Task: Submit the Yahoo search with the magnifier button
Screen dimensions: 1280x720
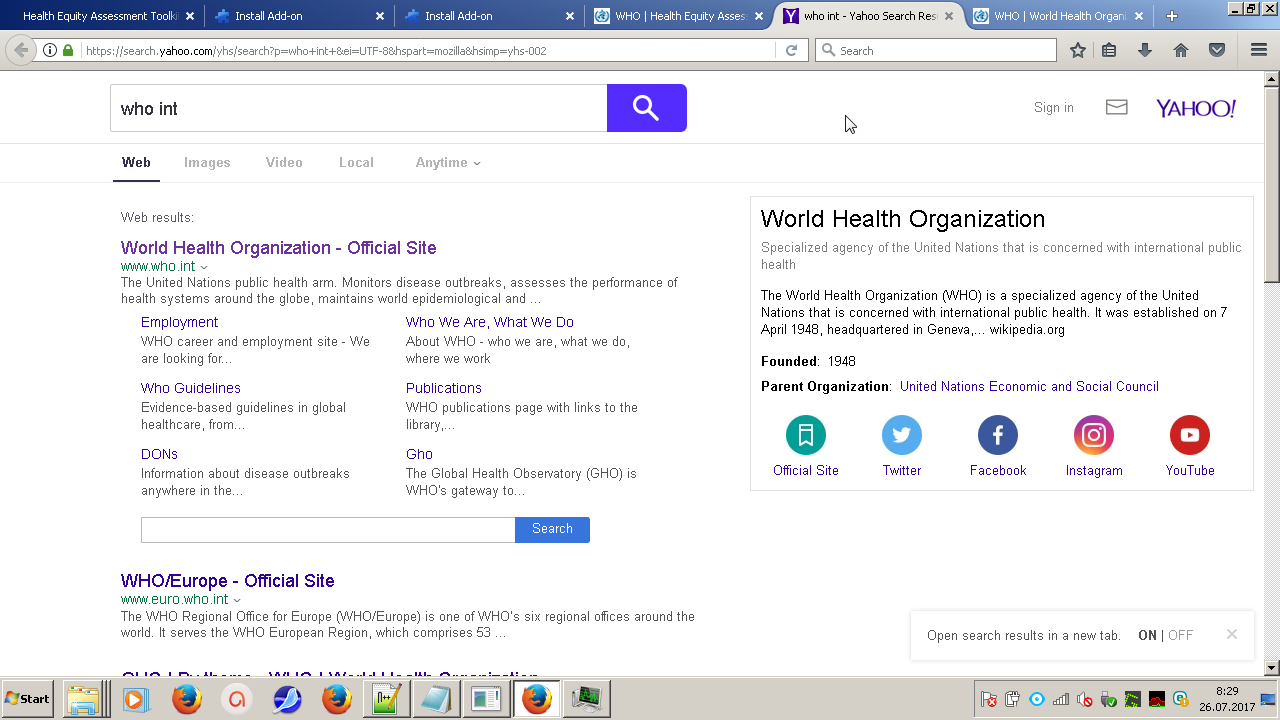Action: click(x=646, y=108)
